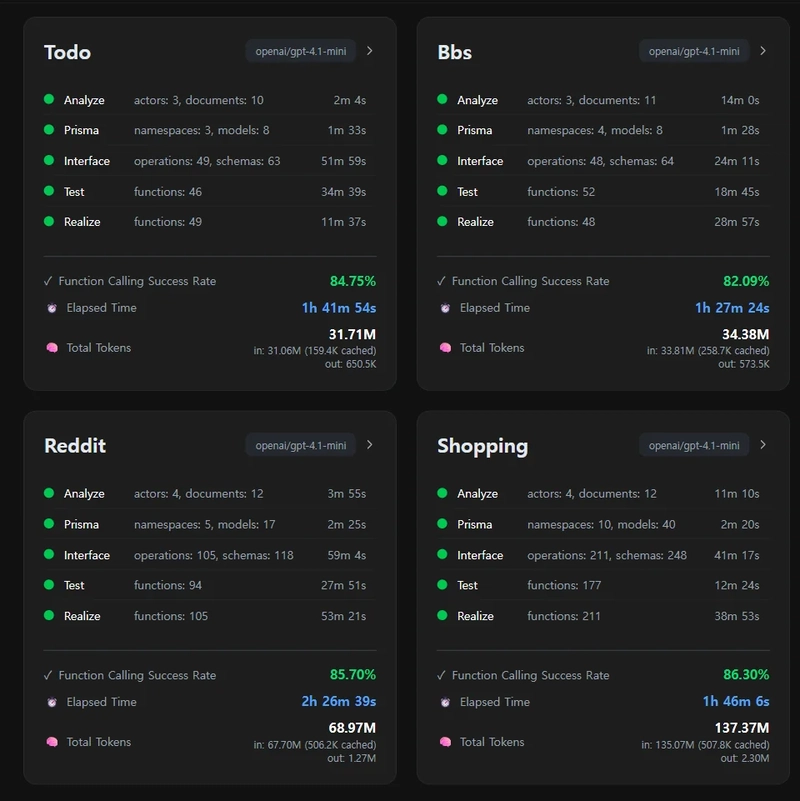
Task: Click the openai/gpt-4.1-mini badge on Shopping
Action: (694, 445)
